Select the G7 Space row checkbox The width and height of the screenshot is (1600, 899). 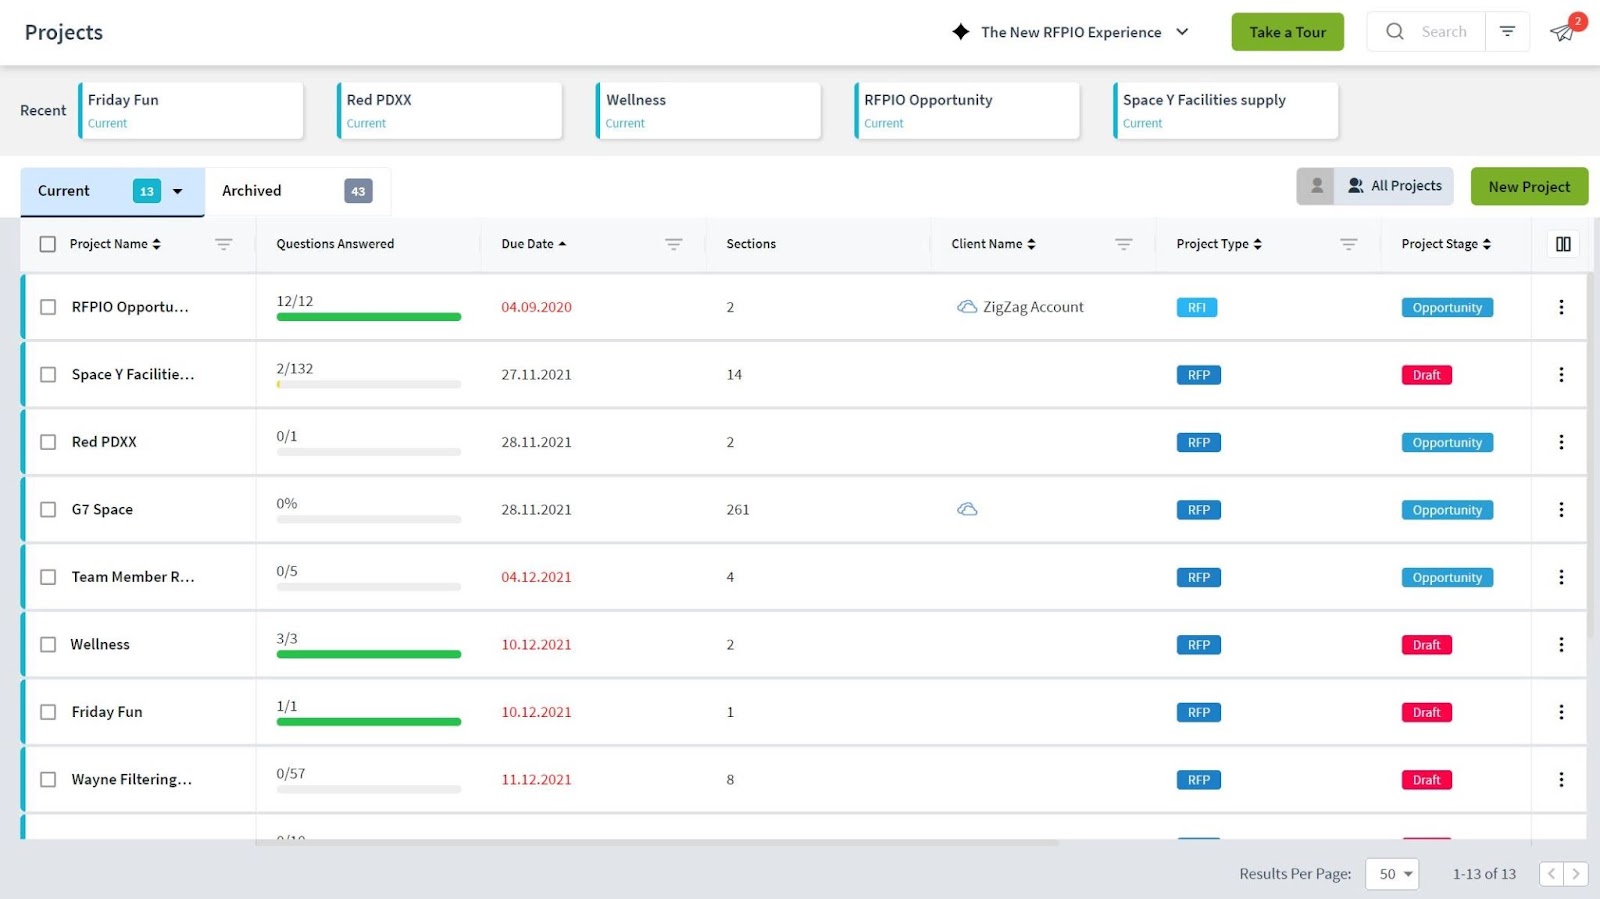(x=48, y=509)
